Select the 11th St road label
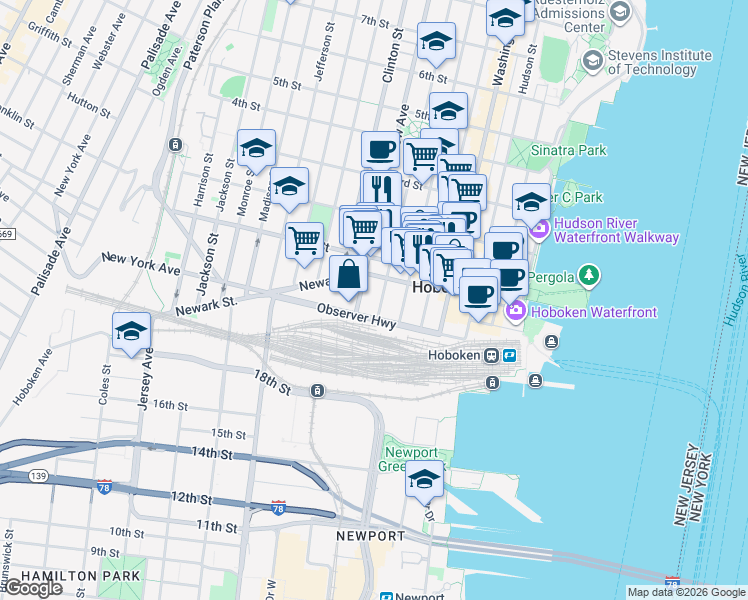 (x=217, y=527)
